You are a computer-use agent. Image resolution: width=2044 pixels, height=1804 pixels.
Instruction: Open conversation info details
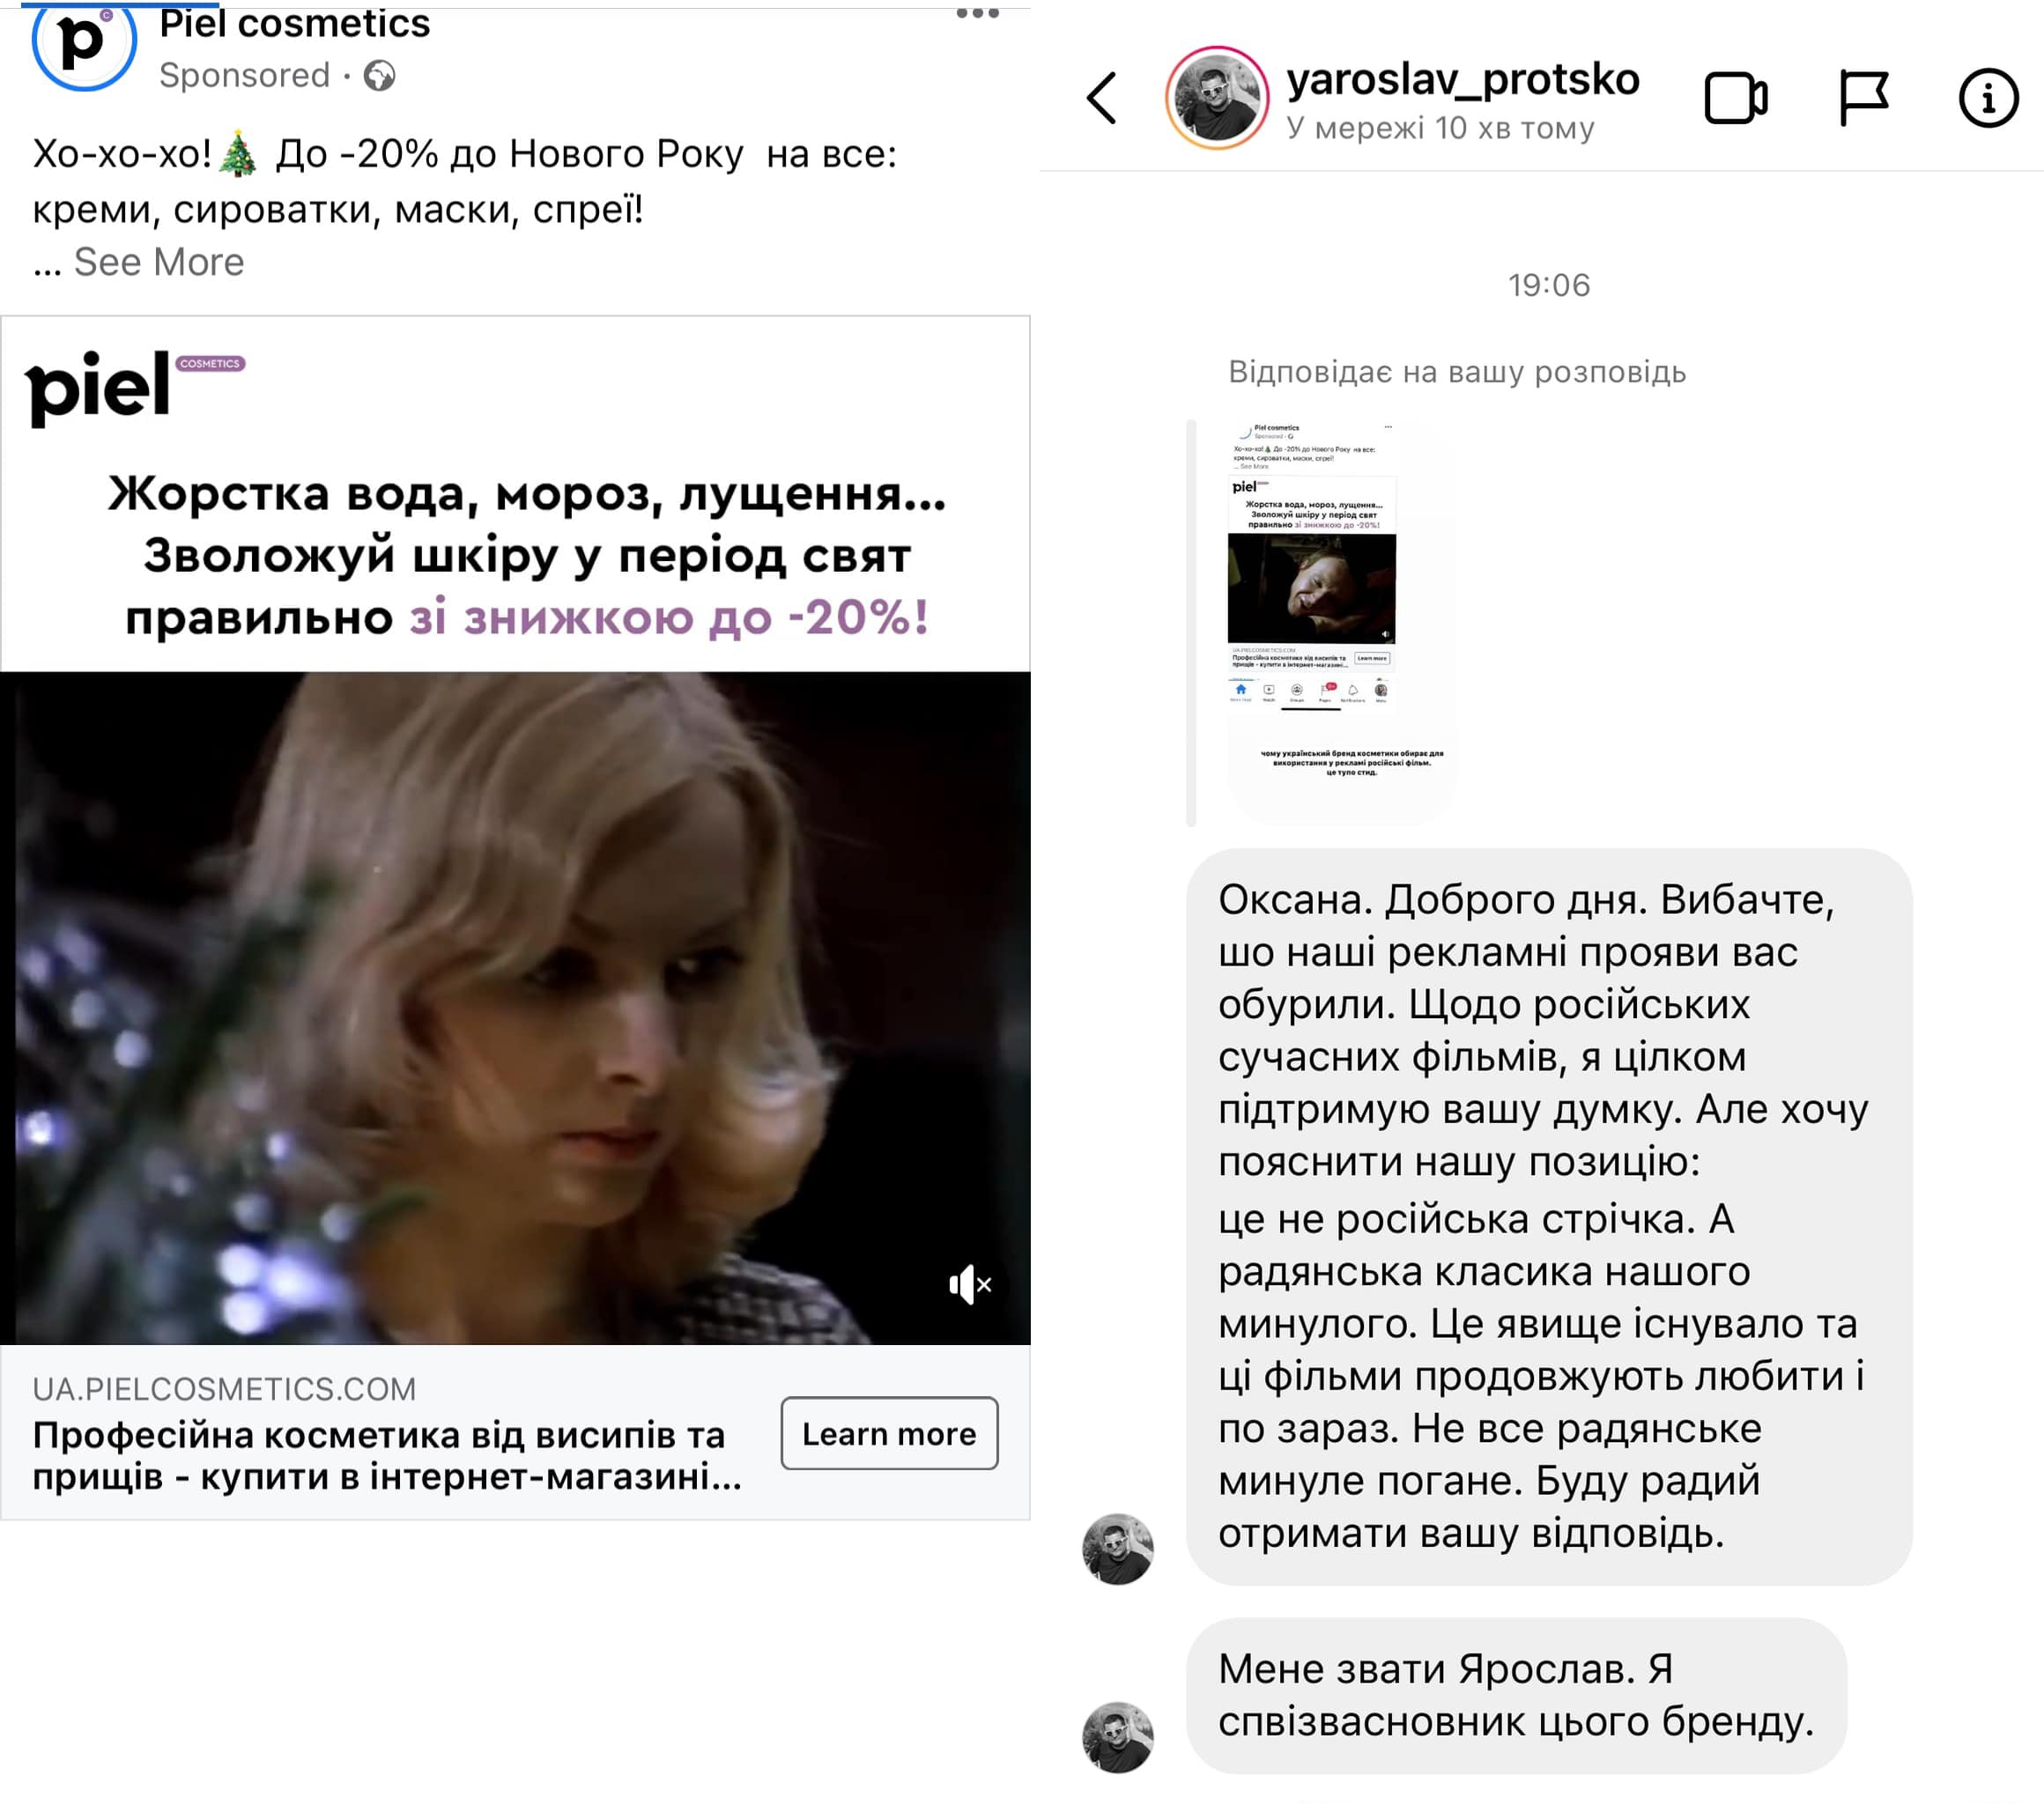(x=1988, y=99)
